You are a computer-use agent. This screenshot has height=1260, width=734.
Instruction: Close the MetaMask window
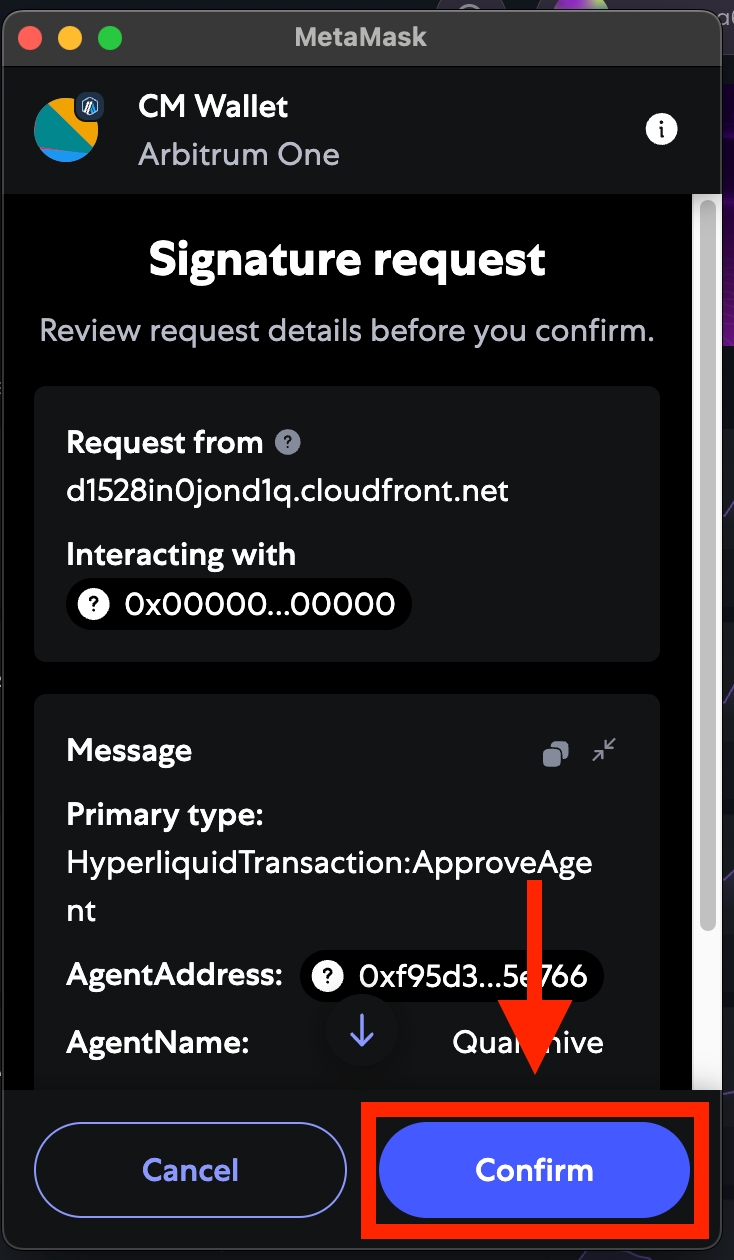(30, 38)
